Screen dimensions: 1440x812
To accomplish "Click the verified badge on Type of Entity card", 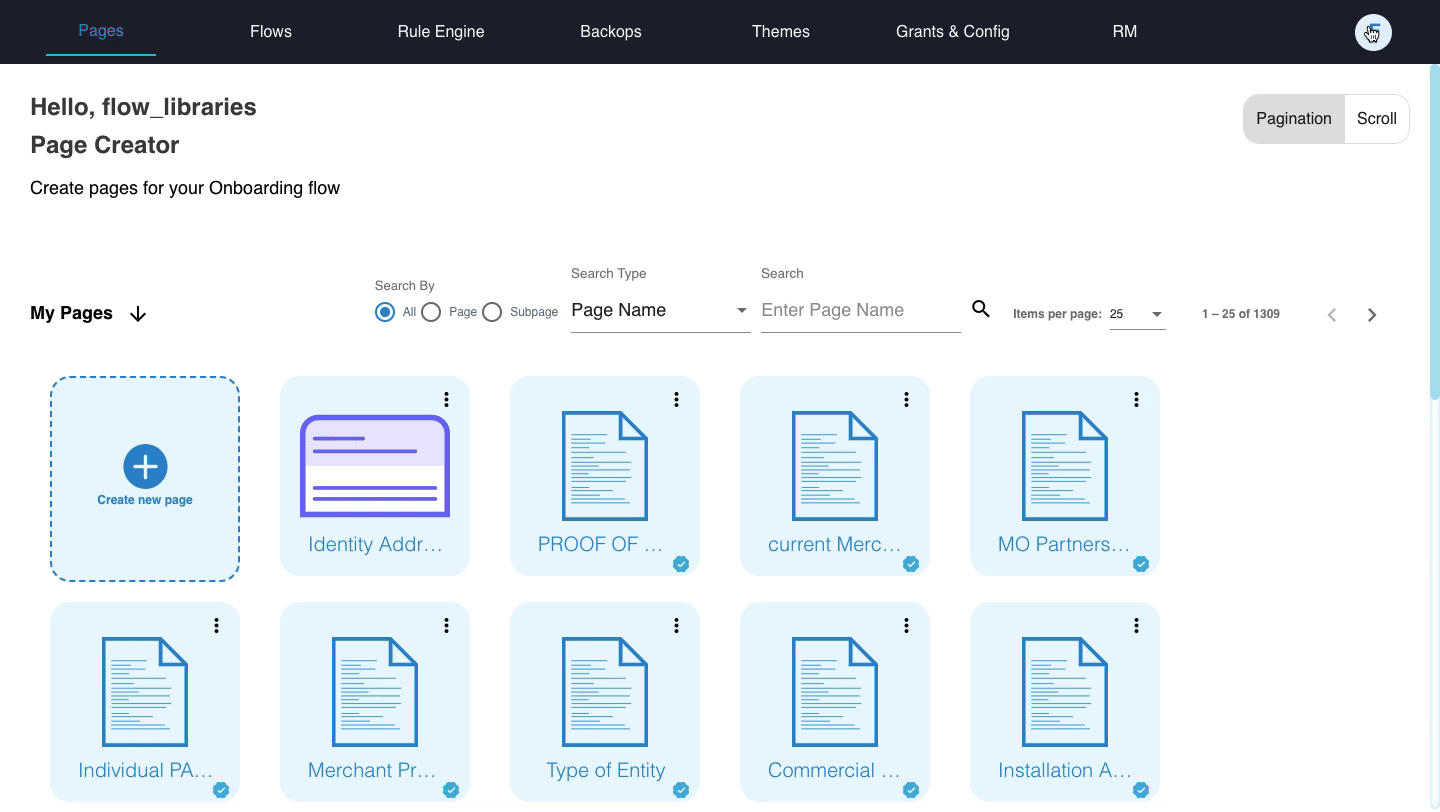I will (681, 790).
